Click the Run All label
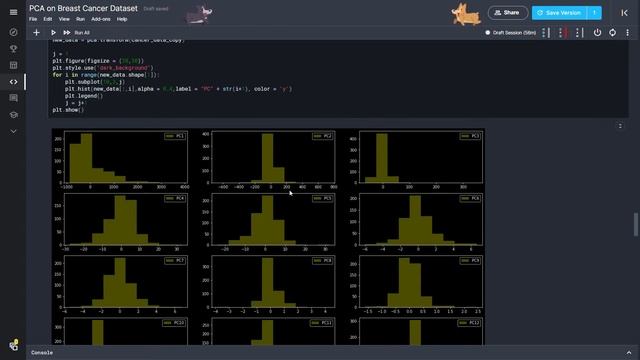Viewport: 640px width, 360px height. point(82,33)
